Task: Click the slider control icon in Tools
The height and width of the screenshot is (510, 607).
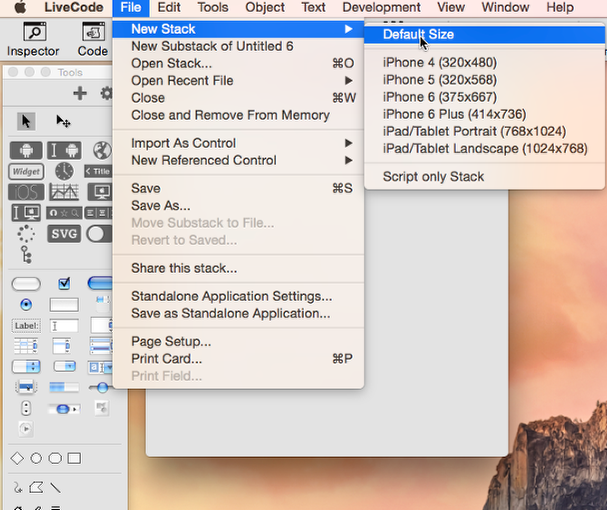Action: click(x=100, y=387)
